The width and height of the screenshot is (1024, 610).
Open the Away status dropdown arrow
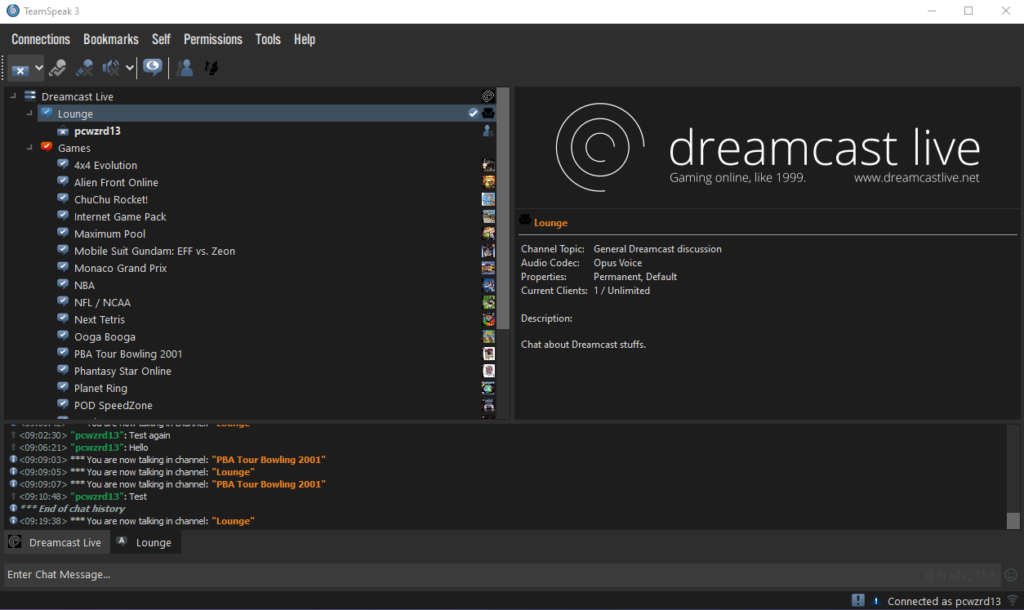tap(39, 68)
